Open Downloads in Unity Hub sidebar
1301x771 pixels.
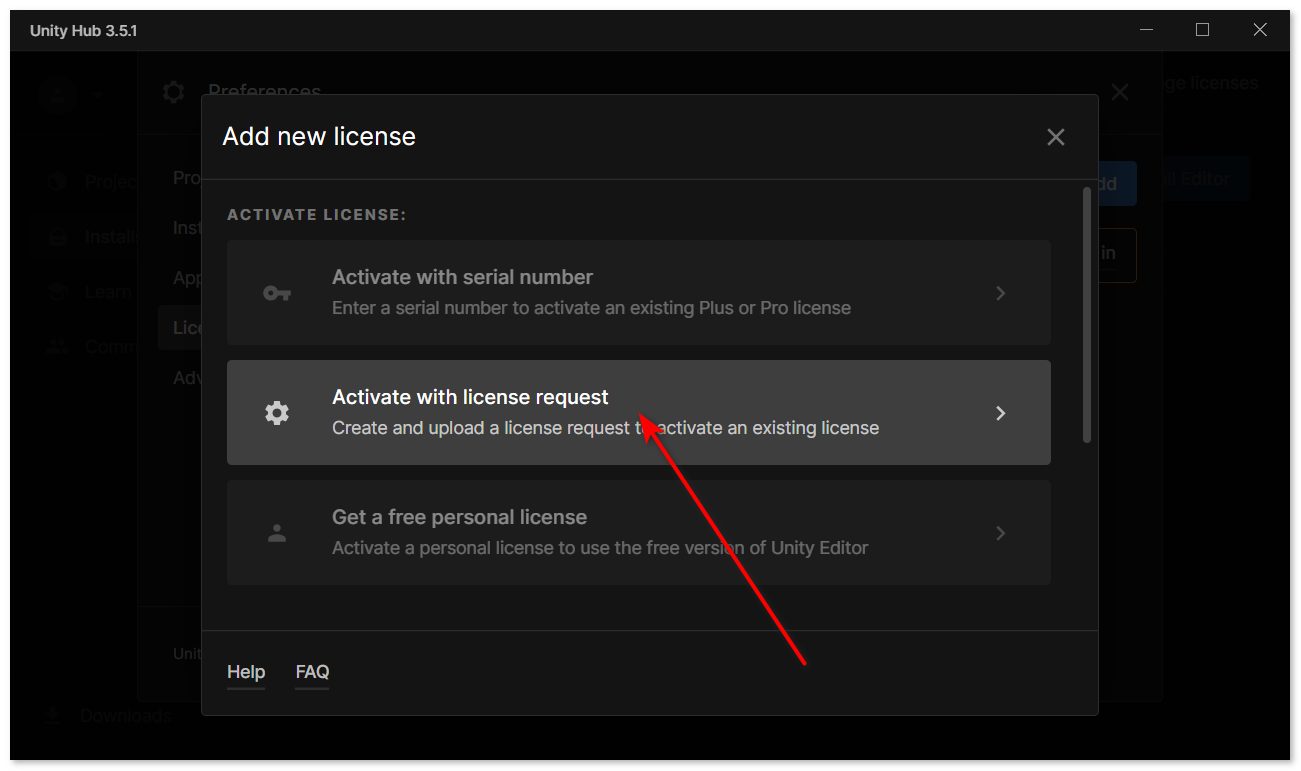(110, 716)
